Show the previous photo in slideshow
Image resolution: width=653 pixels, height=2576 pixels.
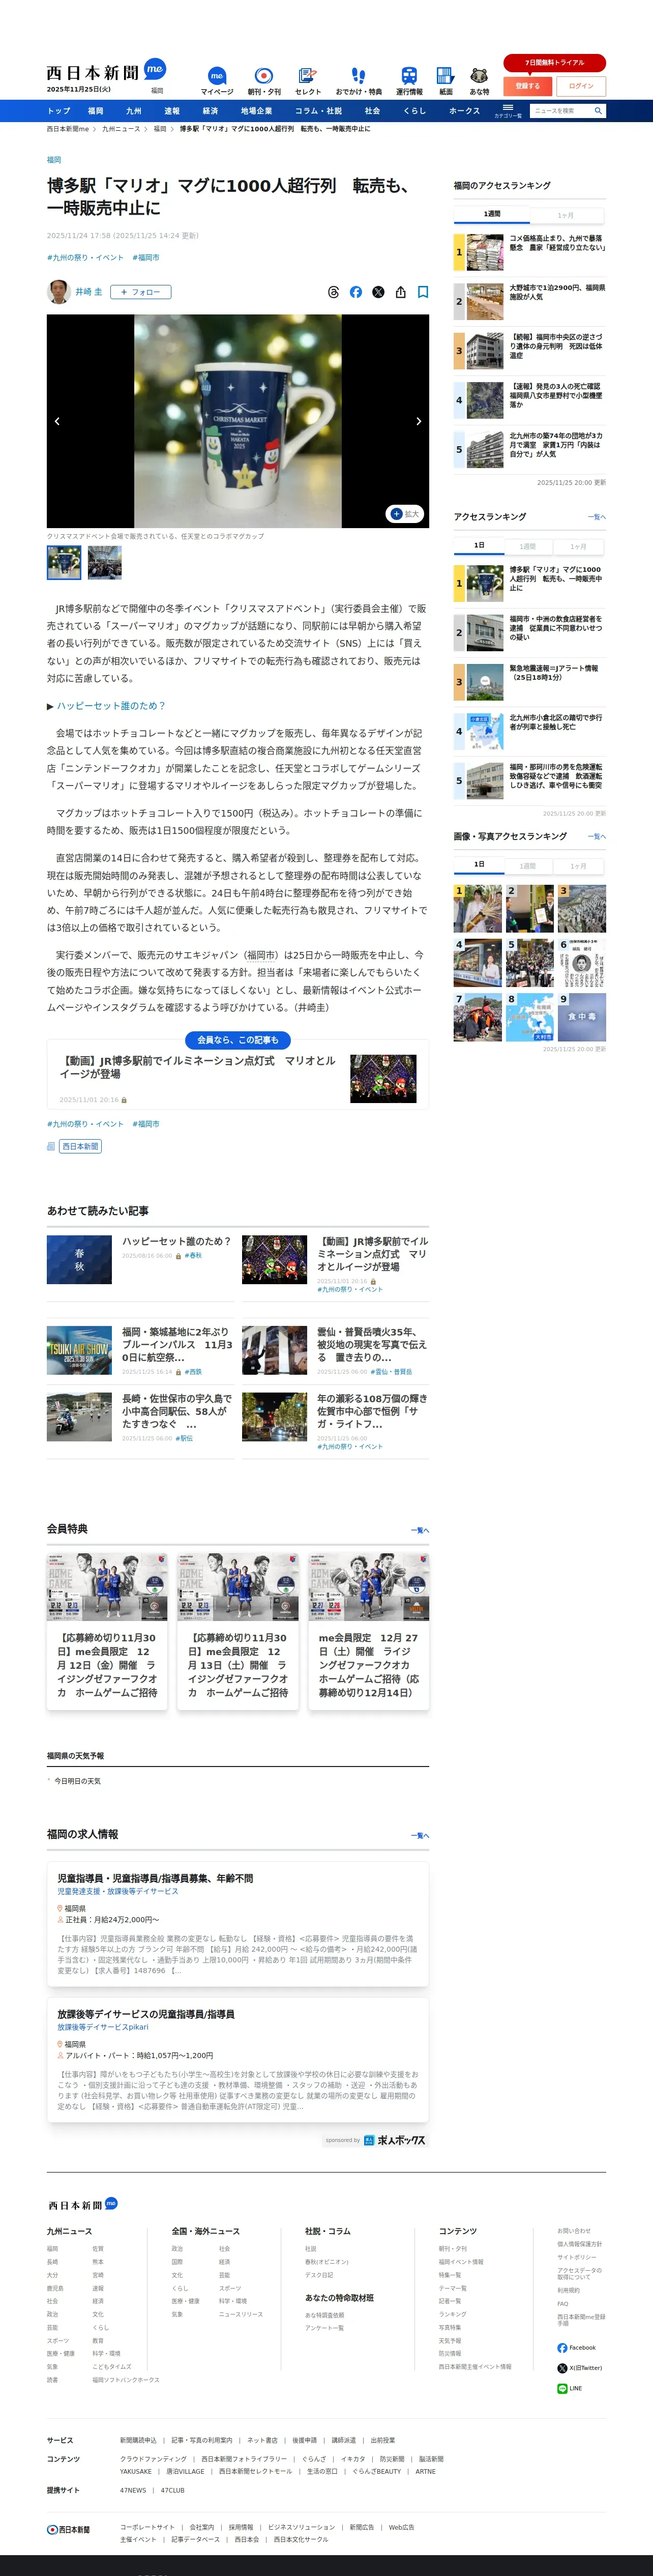click(x=57, y=421)
